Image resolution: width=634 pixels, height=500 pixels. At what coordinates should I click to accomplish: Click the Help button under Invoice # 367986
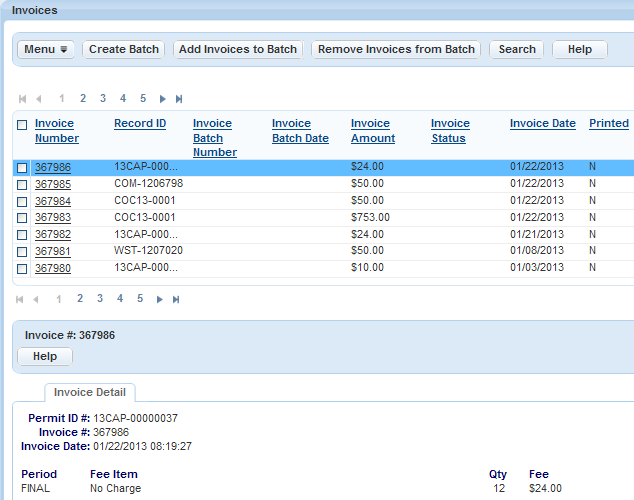click(45, 357)
